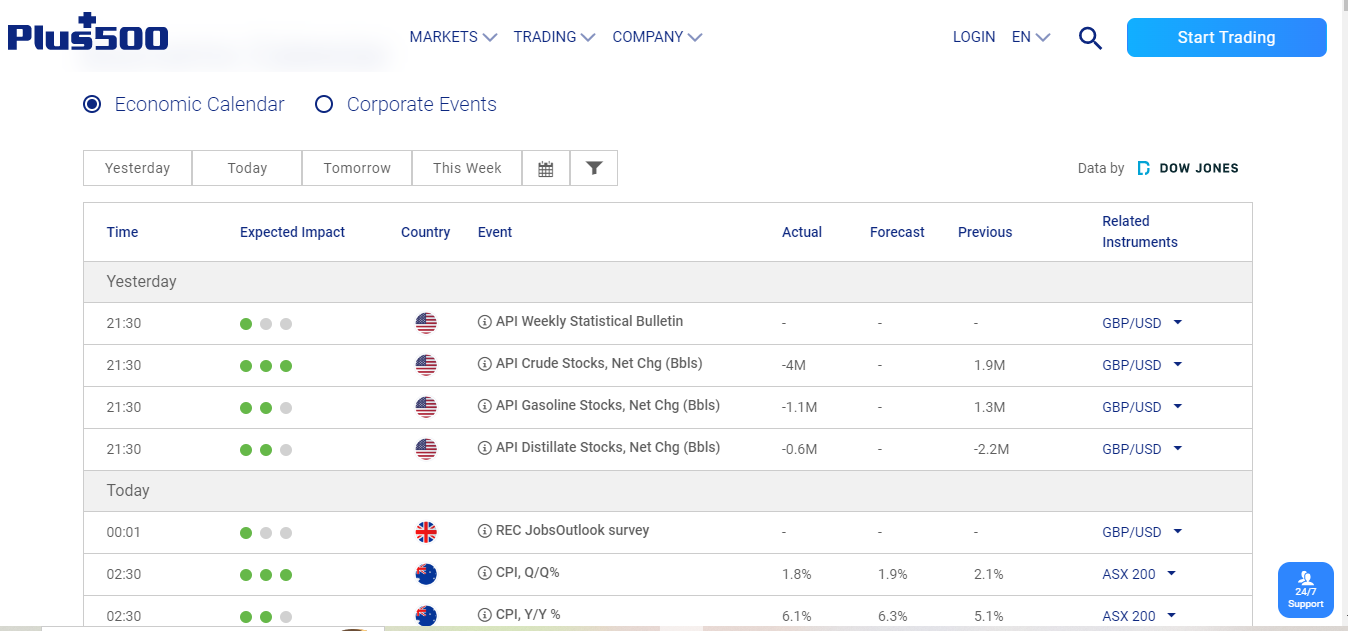Click the Dow Jones data provider logo
The height and width of the screenshot is (631, 1348).
pyautogui.click(x=1189, y=168)
